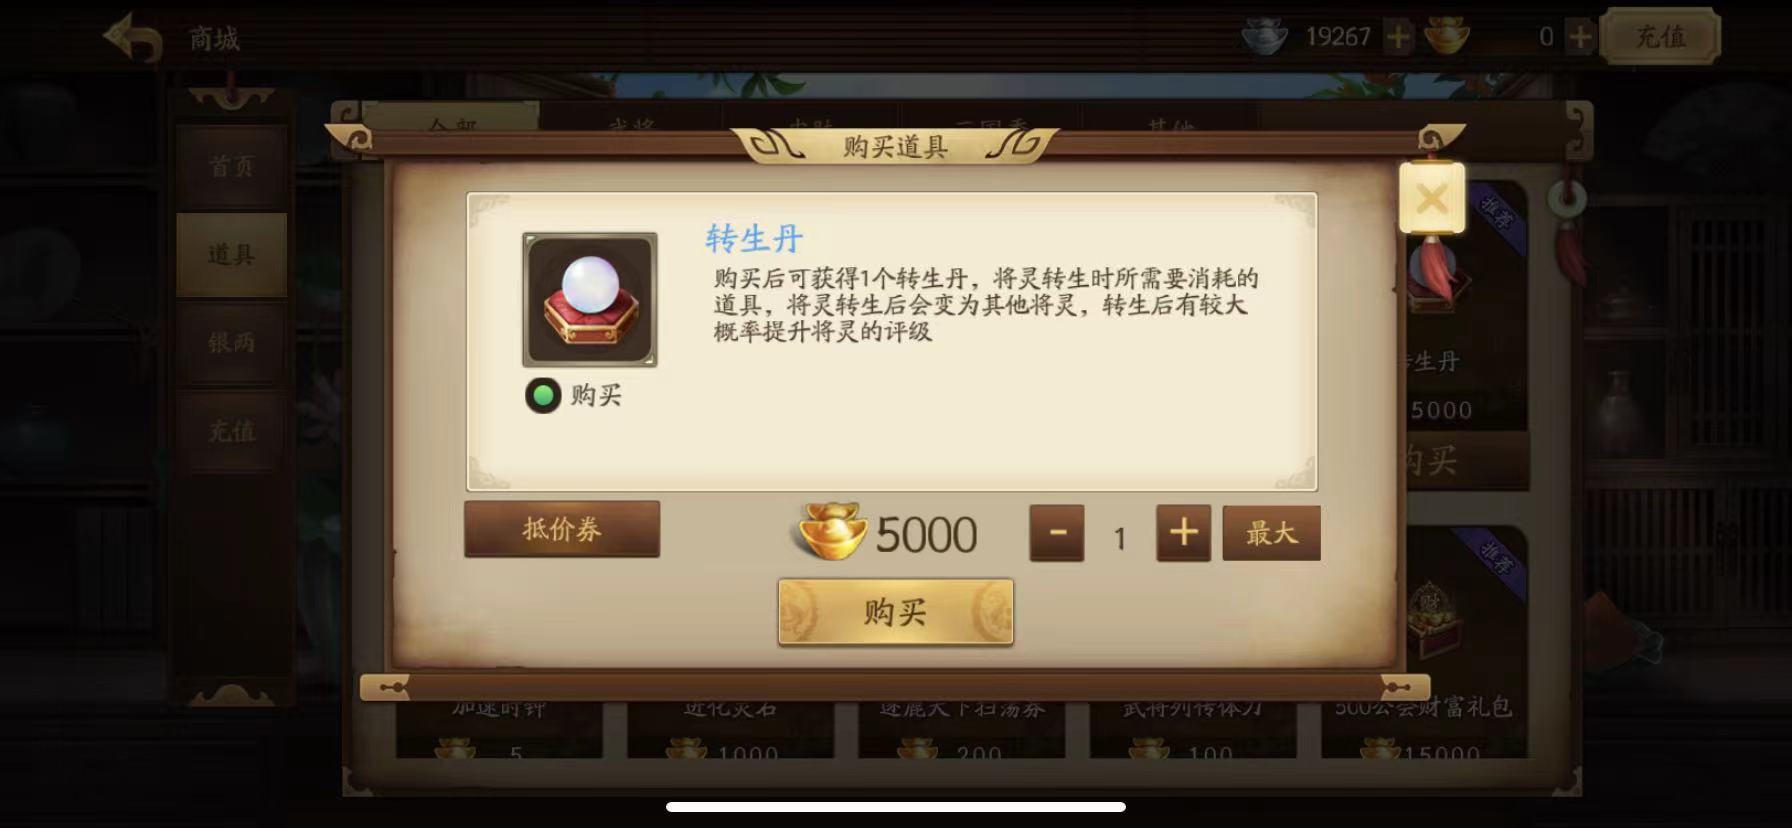Click the silver ingot currency icon
Viewport: 1792px width, 828px height.
tap(1264, 38)
